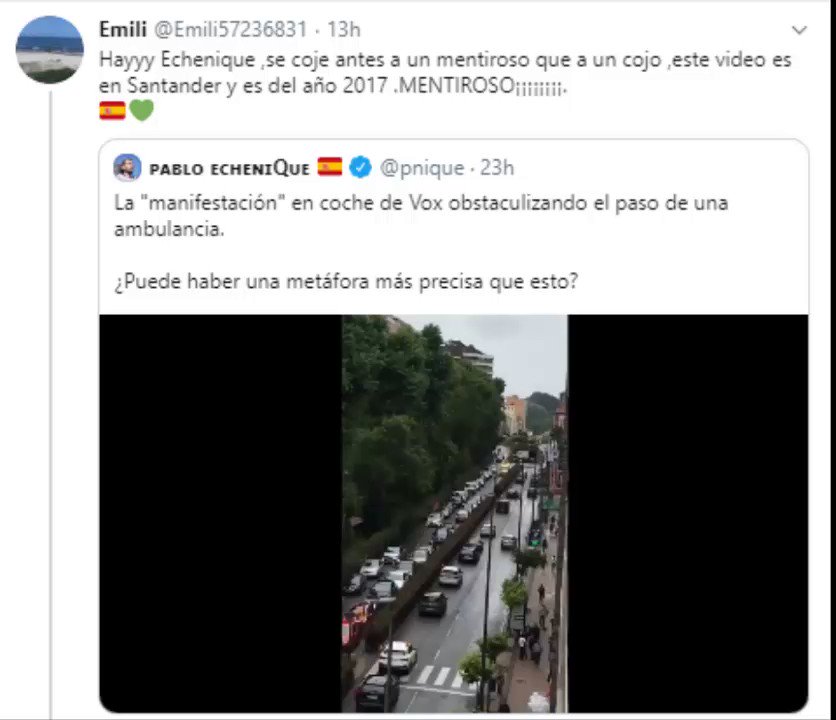Click Emili's tweet text mentioning Santander
The image size is (836, 720).
(x=445, y=73)
